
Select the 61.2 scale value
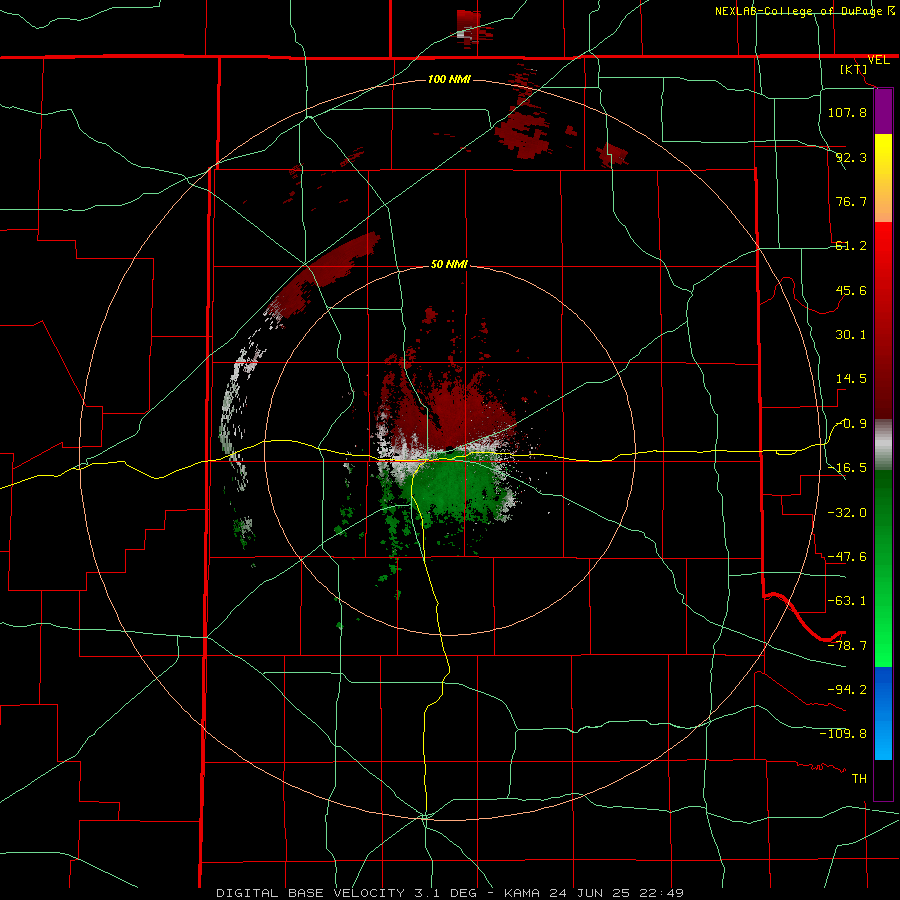(851, 246)
